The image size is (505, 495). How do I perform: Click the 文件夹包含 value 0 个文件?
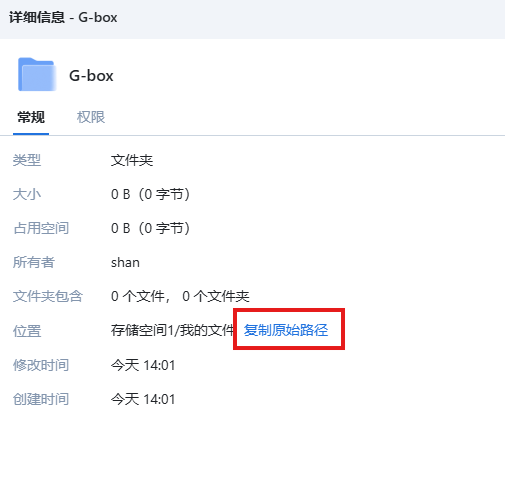(180, 296)
